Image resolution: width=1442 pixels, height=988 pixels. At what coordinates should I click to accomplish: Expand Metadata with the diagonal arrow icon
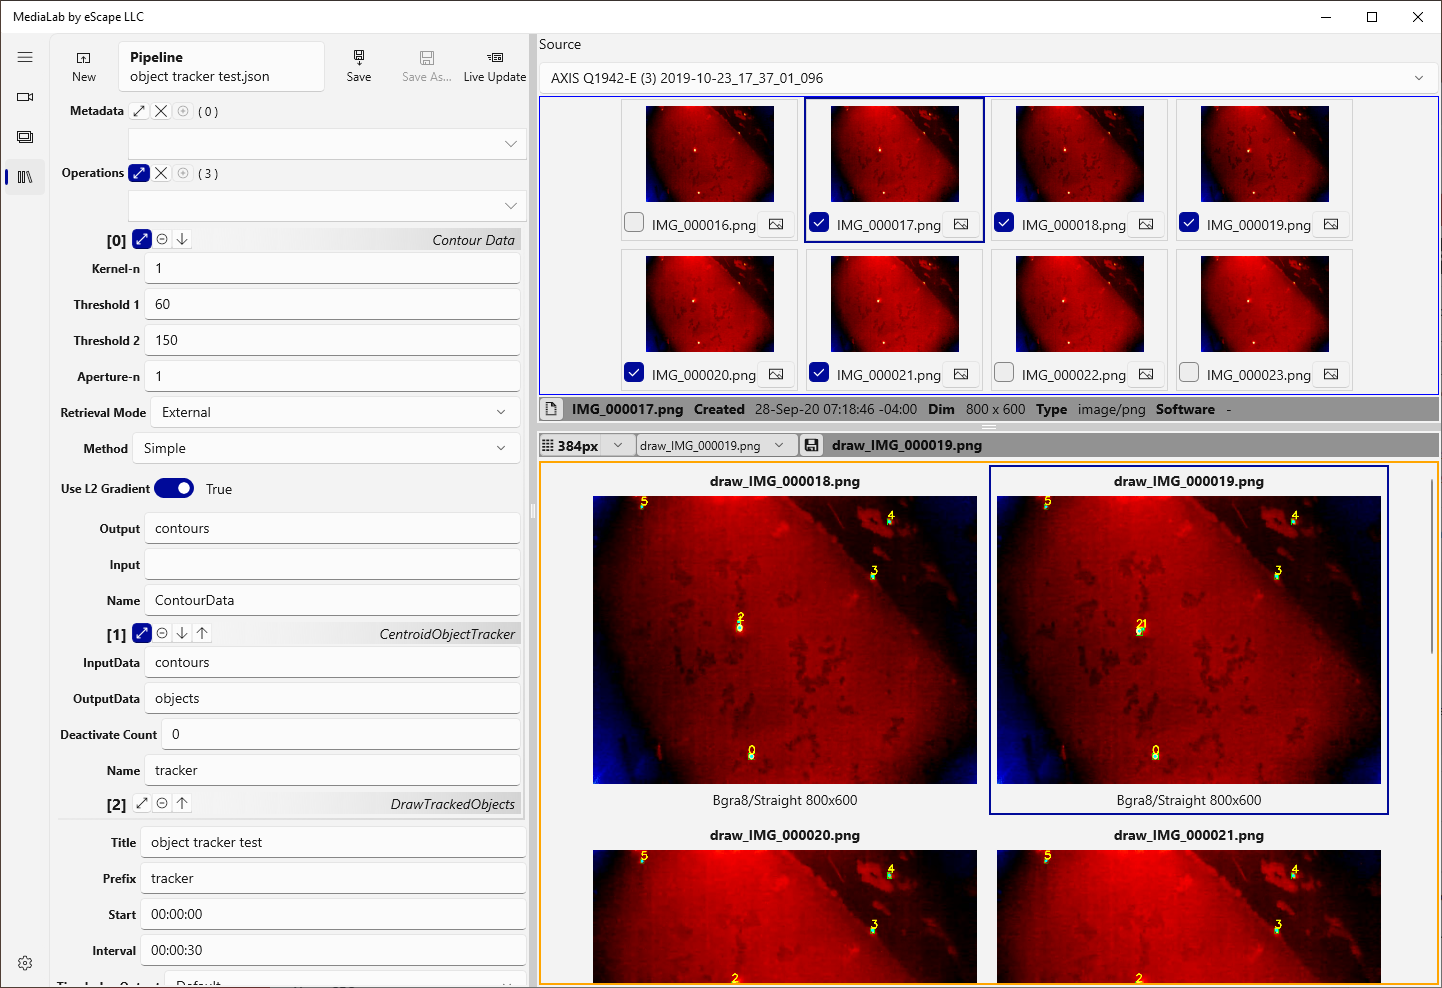click(138, 110)
